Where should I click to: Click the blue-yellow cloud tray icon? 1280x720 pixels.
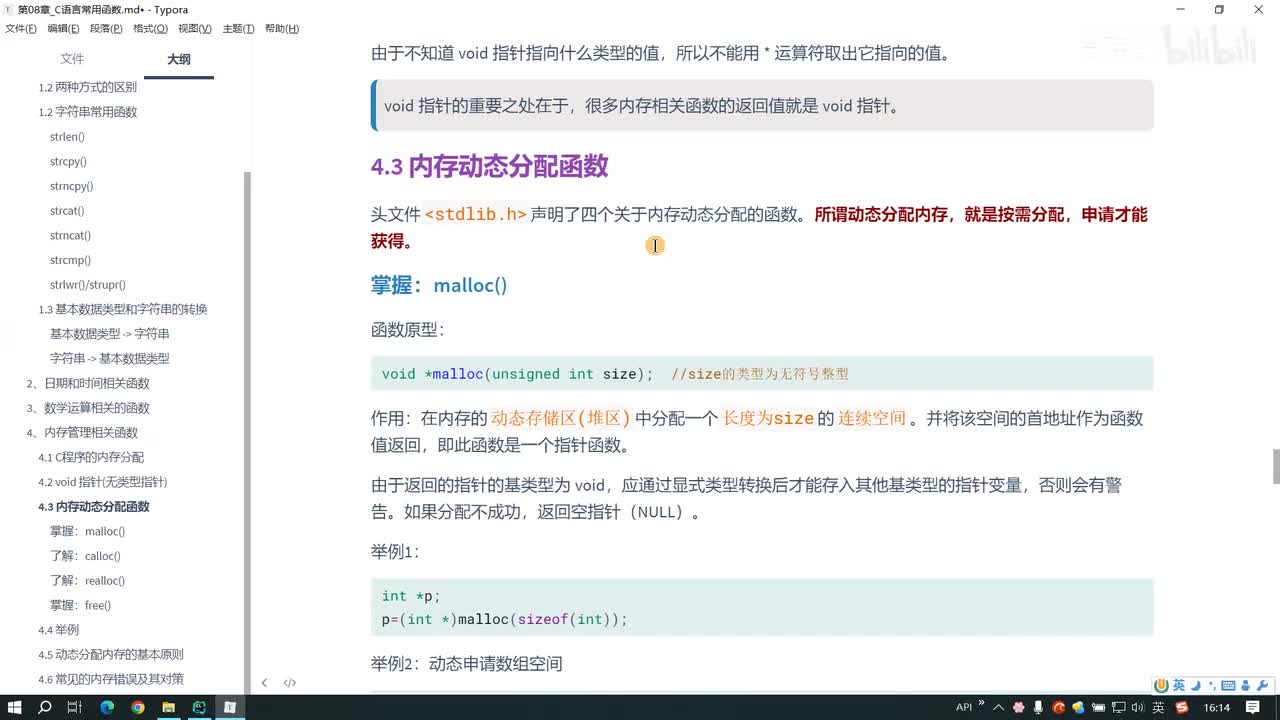pyautogui.click(x=1078, y=707)
